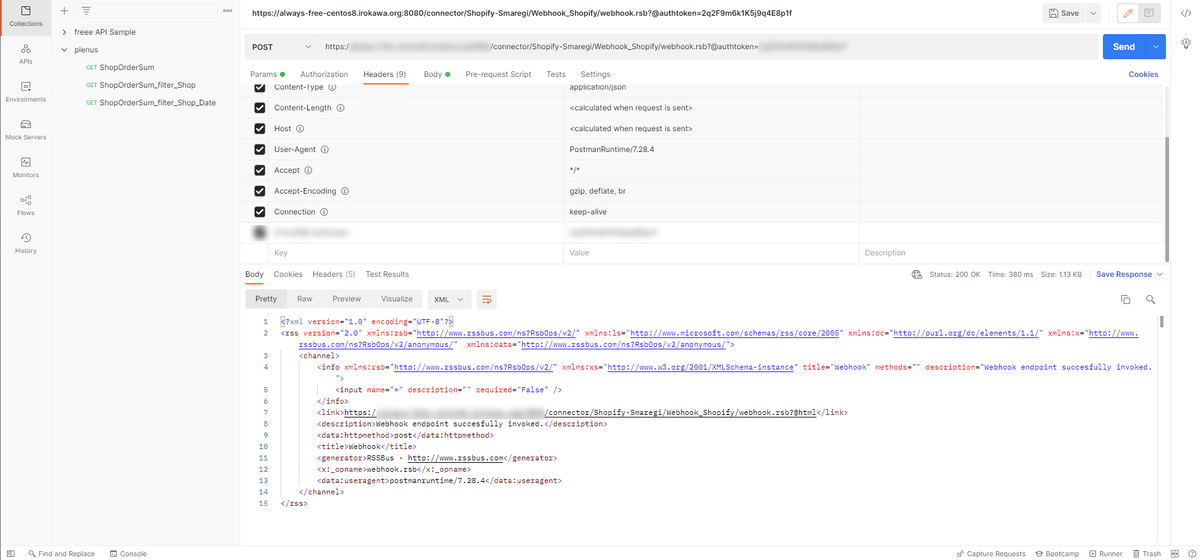Open Find and Replace in status bar
Screen dimensions: 1200x560
61,553
